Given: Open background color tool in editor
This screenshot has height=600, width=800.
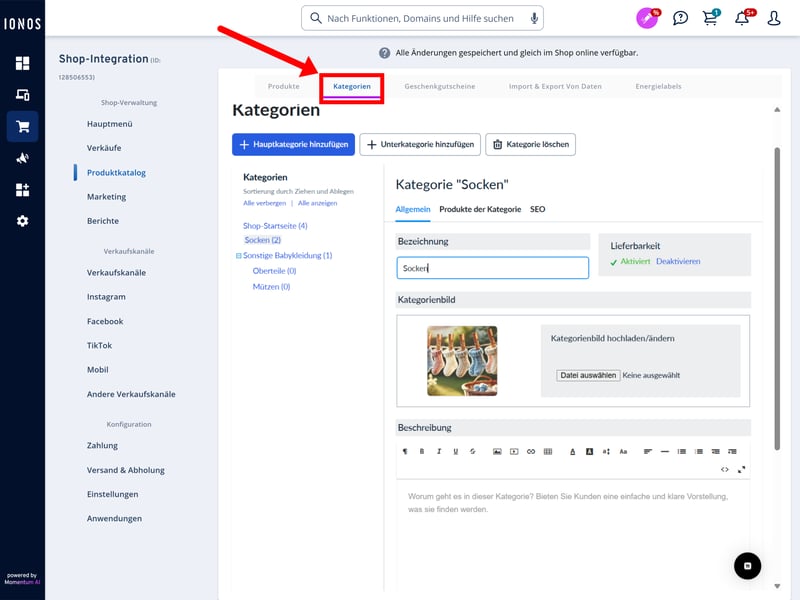Looking at the screenshot, I should pos(589,452).
